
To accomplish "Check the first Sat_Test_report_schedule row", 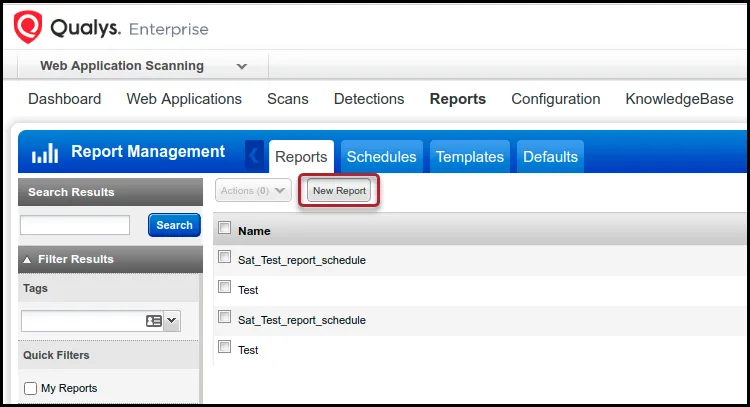I will coord(224,257).
